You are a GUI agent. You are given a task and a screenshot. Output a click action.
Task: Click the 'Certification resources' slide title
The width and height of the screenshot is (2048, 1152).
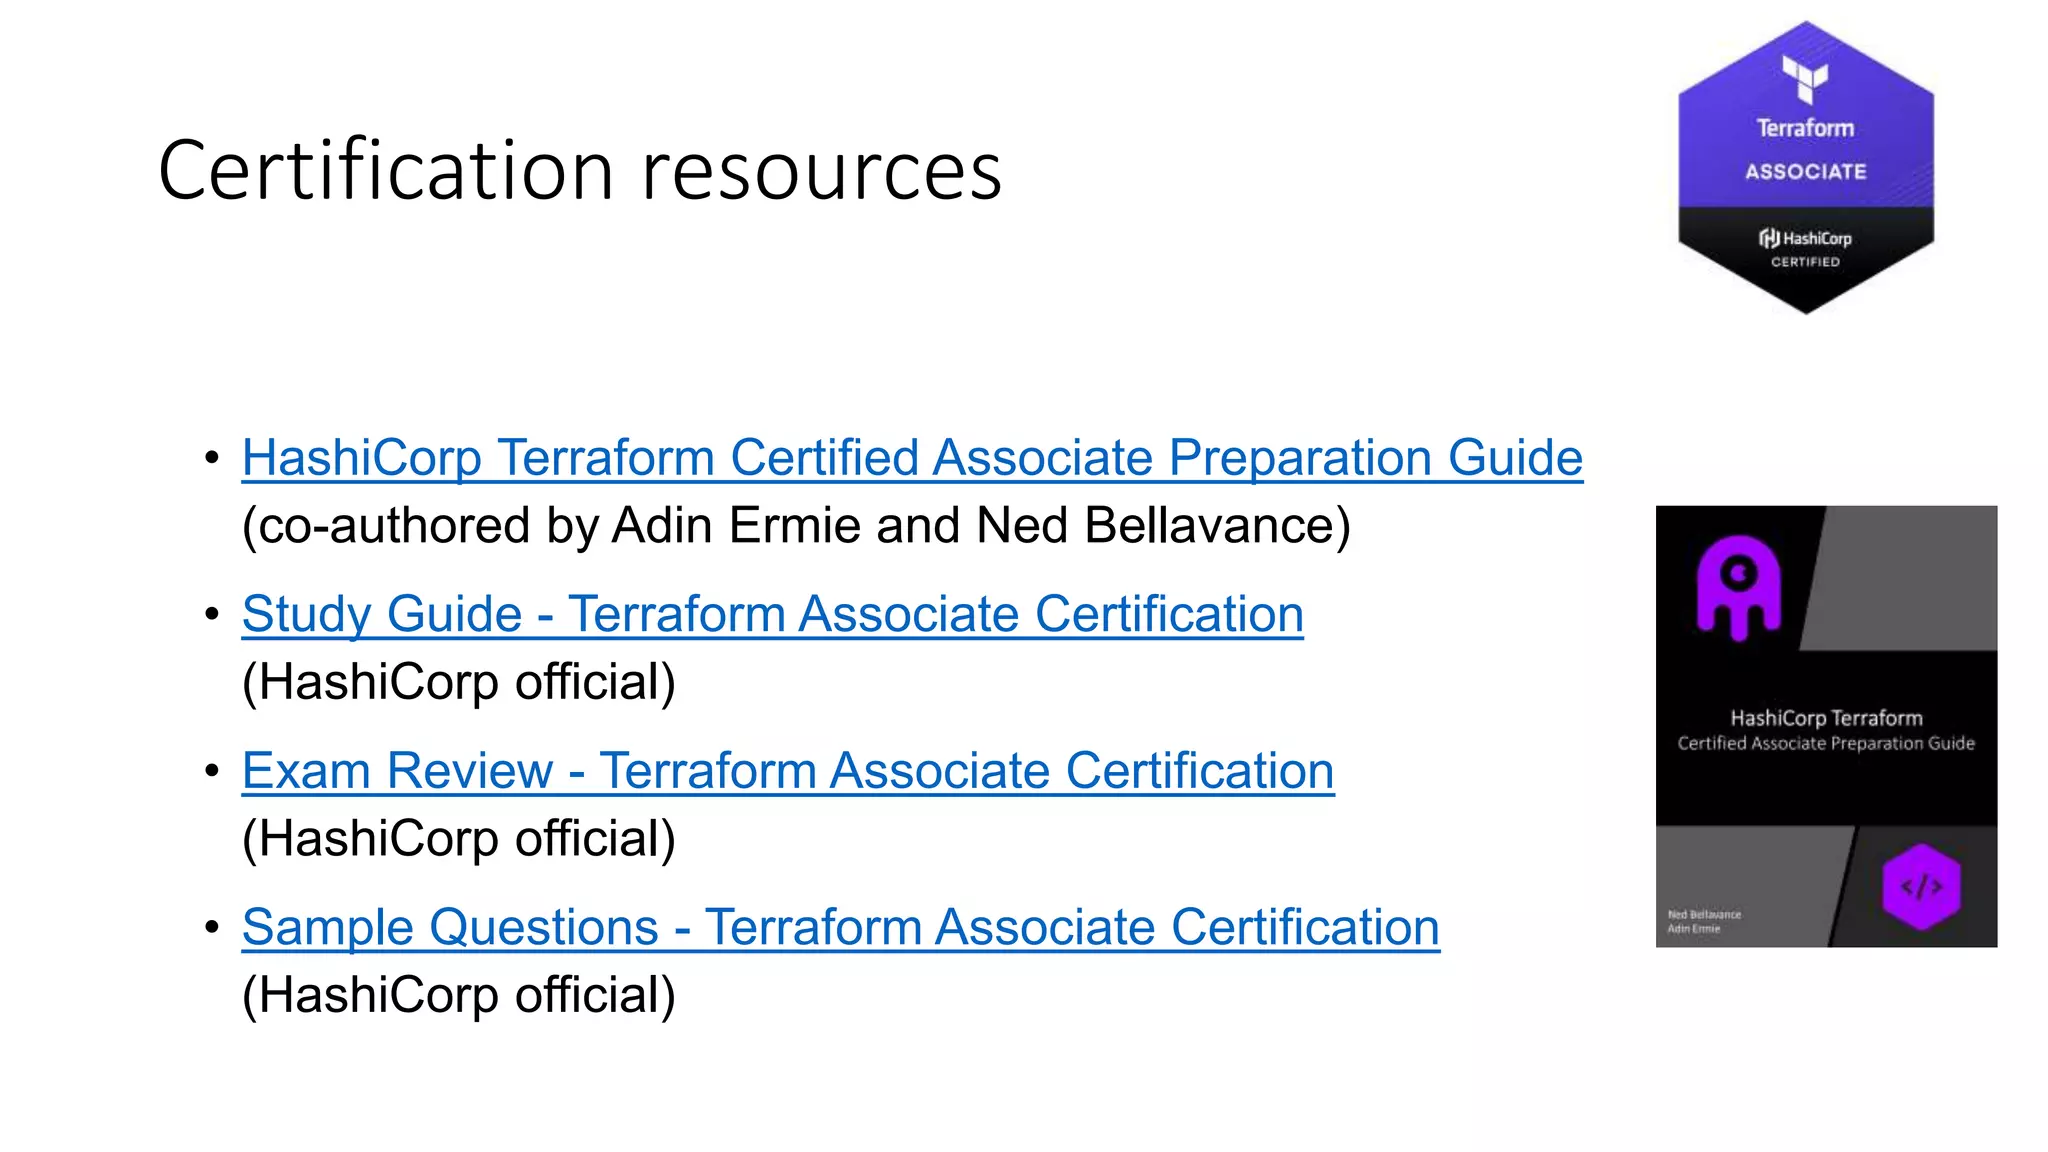[x=580, y=170]
